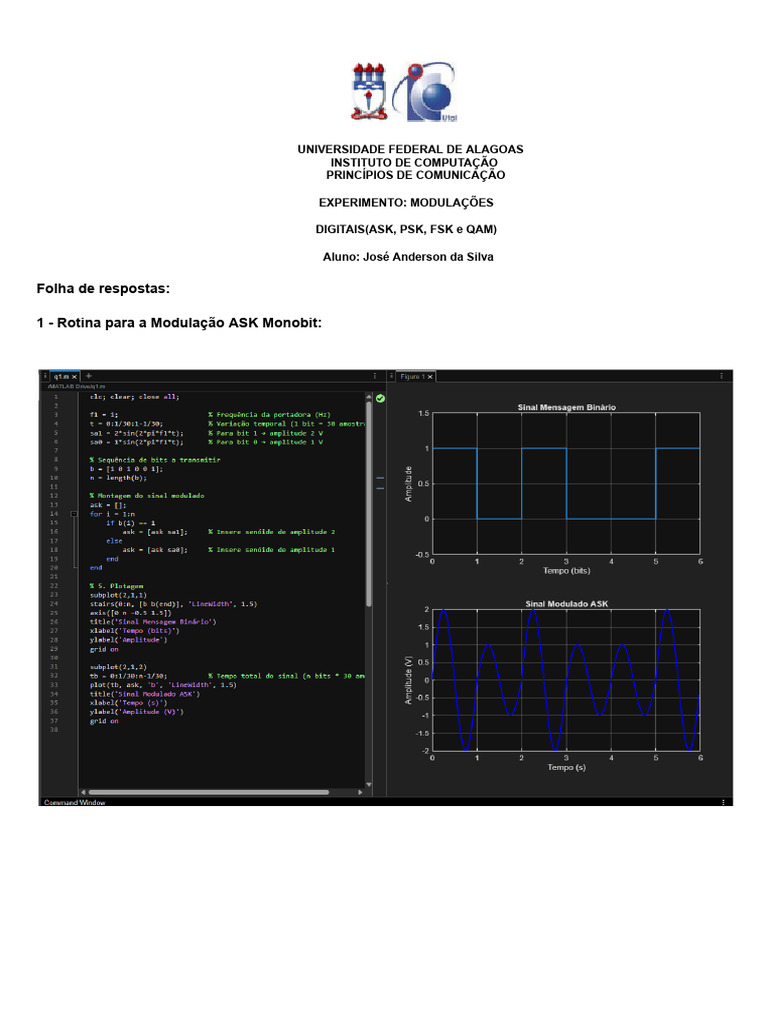Click the horizontal scroll right arrow
The width and height of the screenshot is (768, 1024).
(x=360, y=792)
